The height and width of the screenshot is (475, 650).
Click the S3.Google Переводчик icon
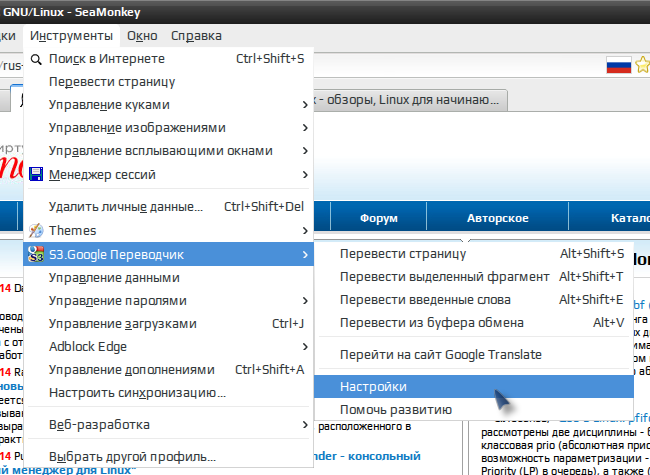pyautogui.click(x=36, y=254)
